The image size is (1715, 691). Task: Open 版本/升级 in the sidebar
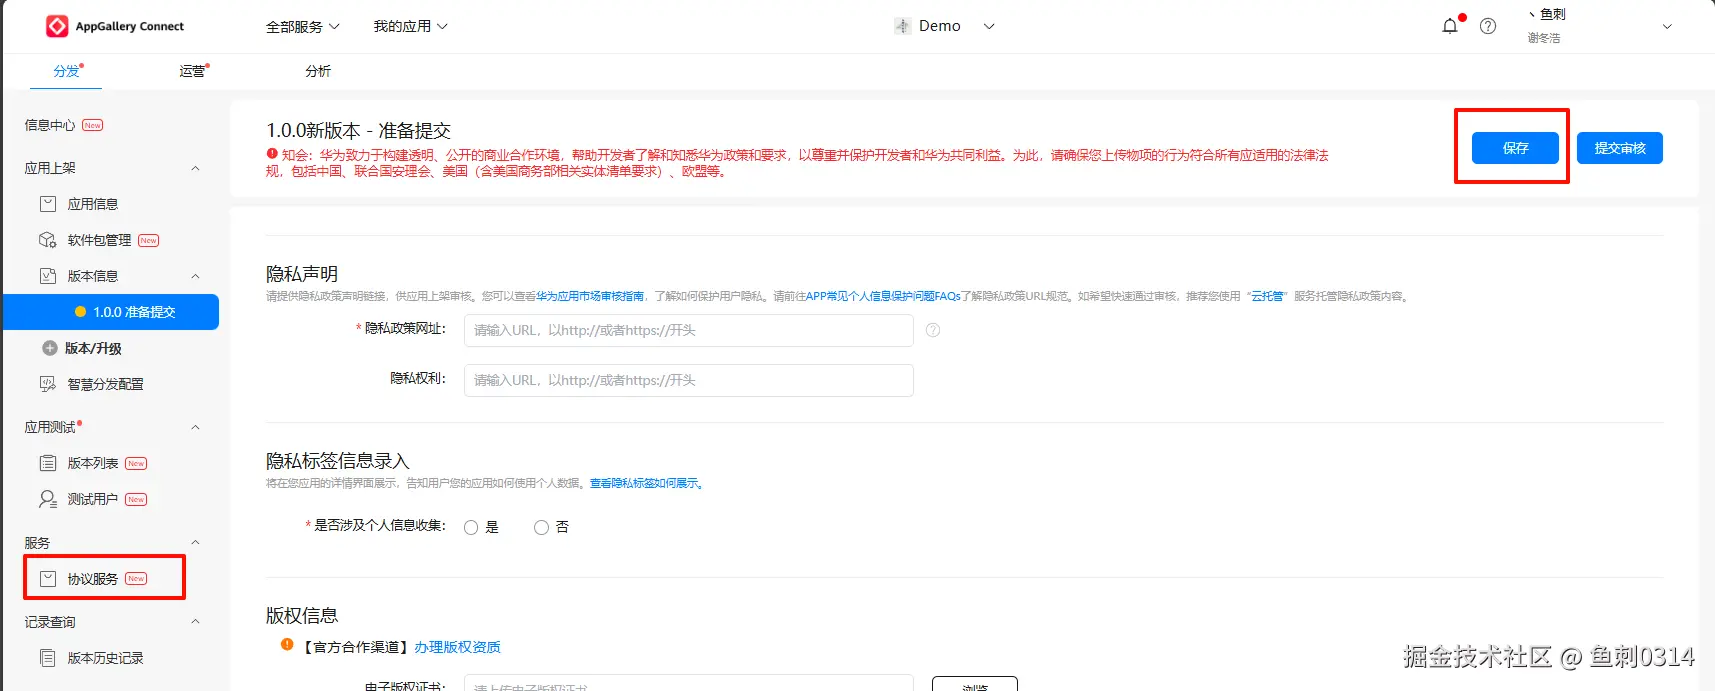[x=93, y=348]
